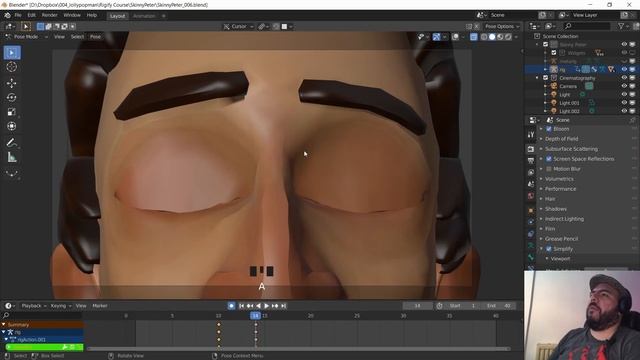The image size is (640, 360).
Task: Click the Blender logo menu icon
Action: point(7,16)
